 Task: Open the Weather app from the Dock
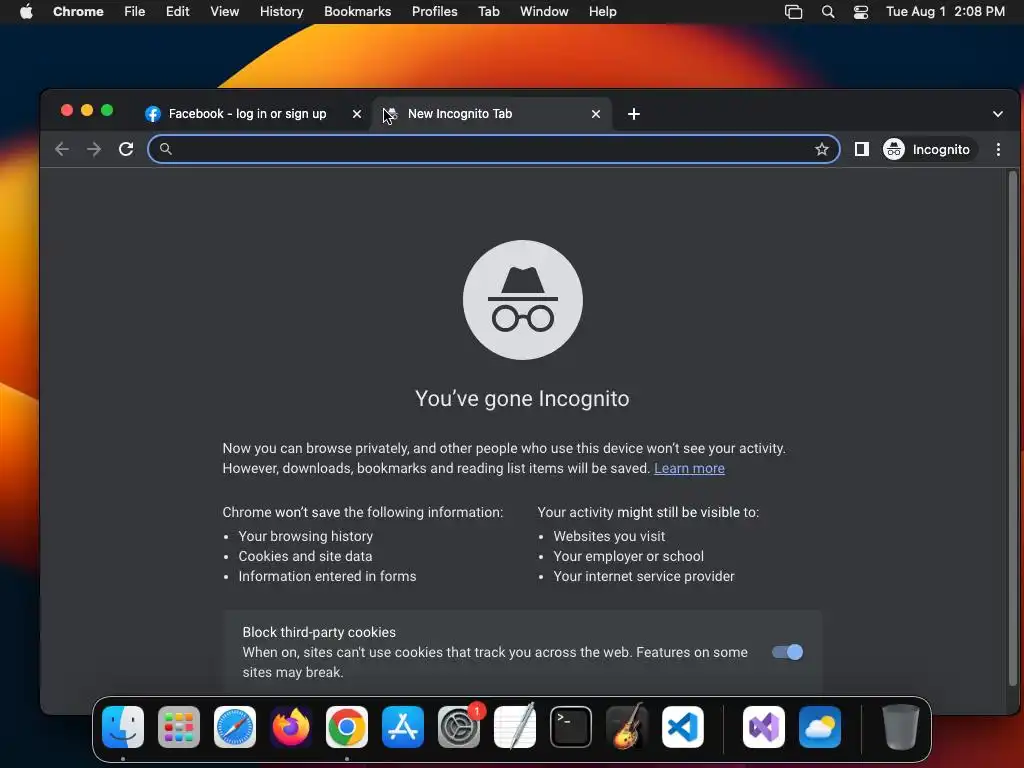[820, 727]
